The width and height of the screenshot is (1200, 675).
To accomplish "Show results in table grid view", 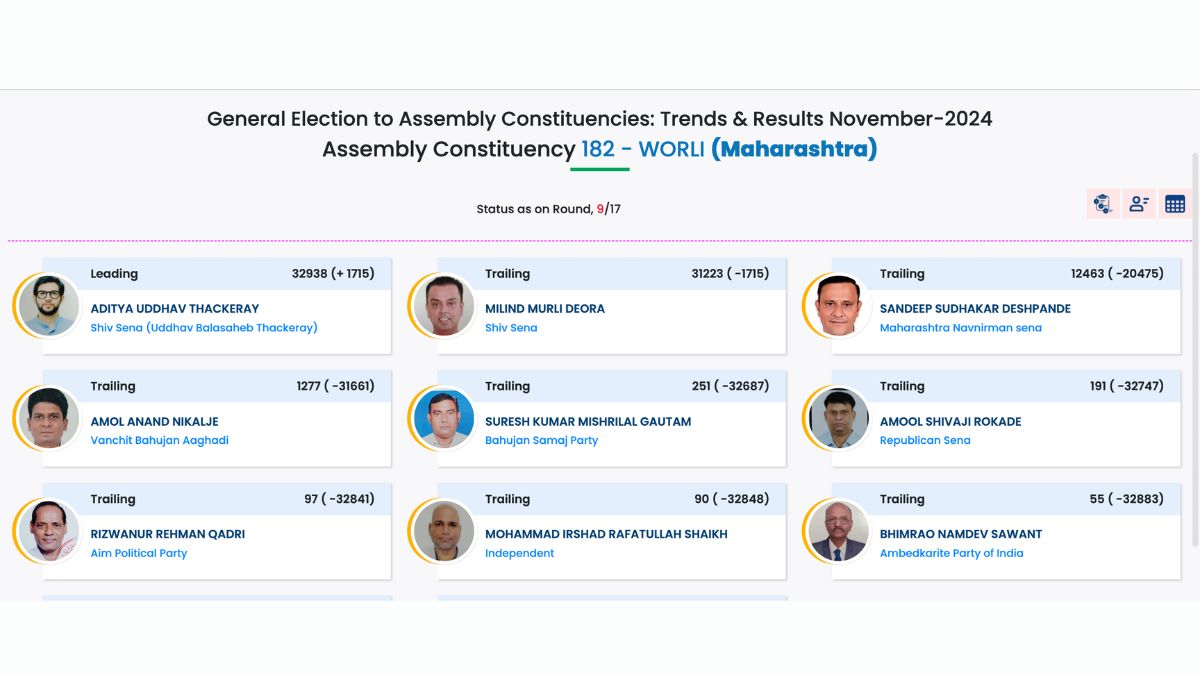I will pos(1175,204).
